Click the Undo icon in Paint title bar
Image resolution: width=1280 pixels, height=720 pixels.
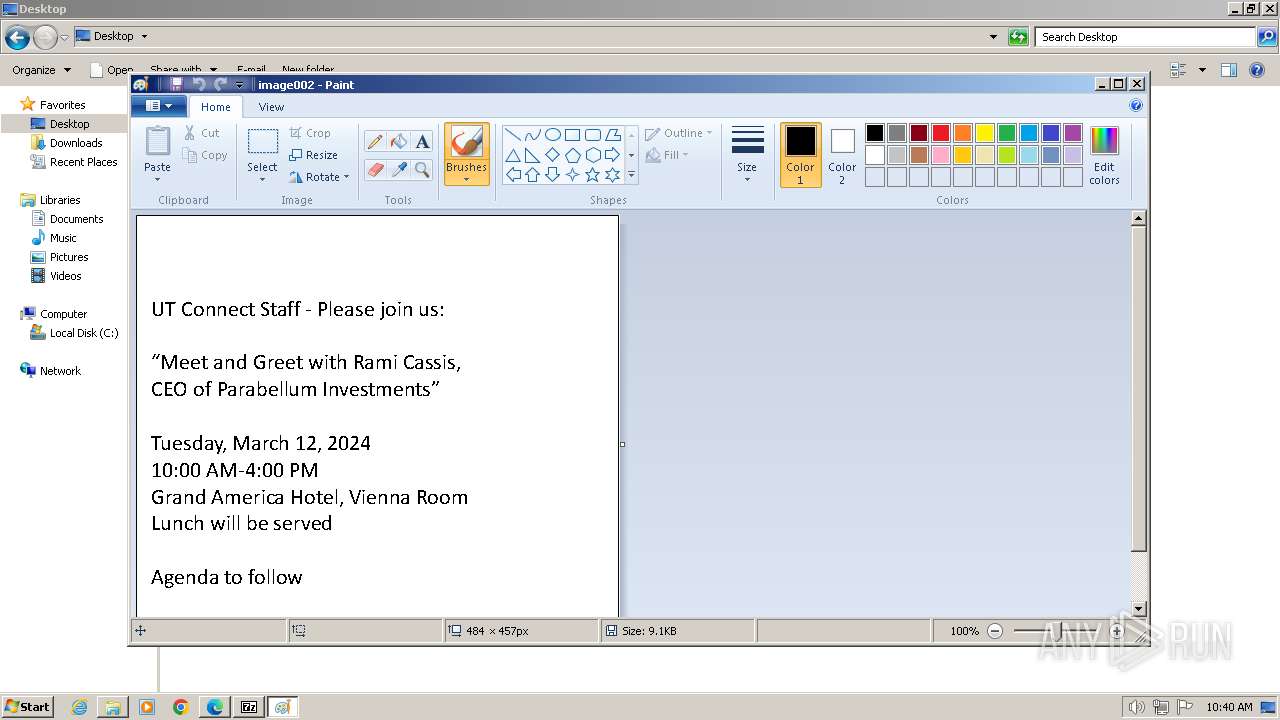pos(198,85)
